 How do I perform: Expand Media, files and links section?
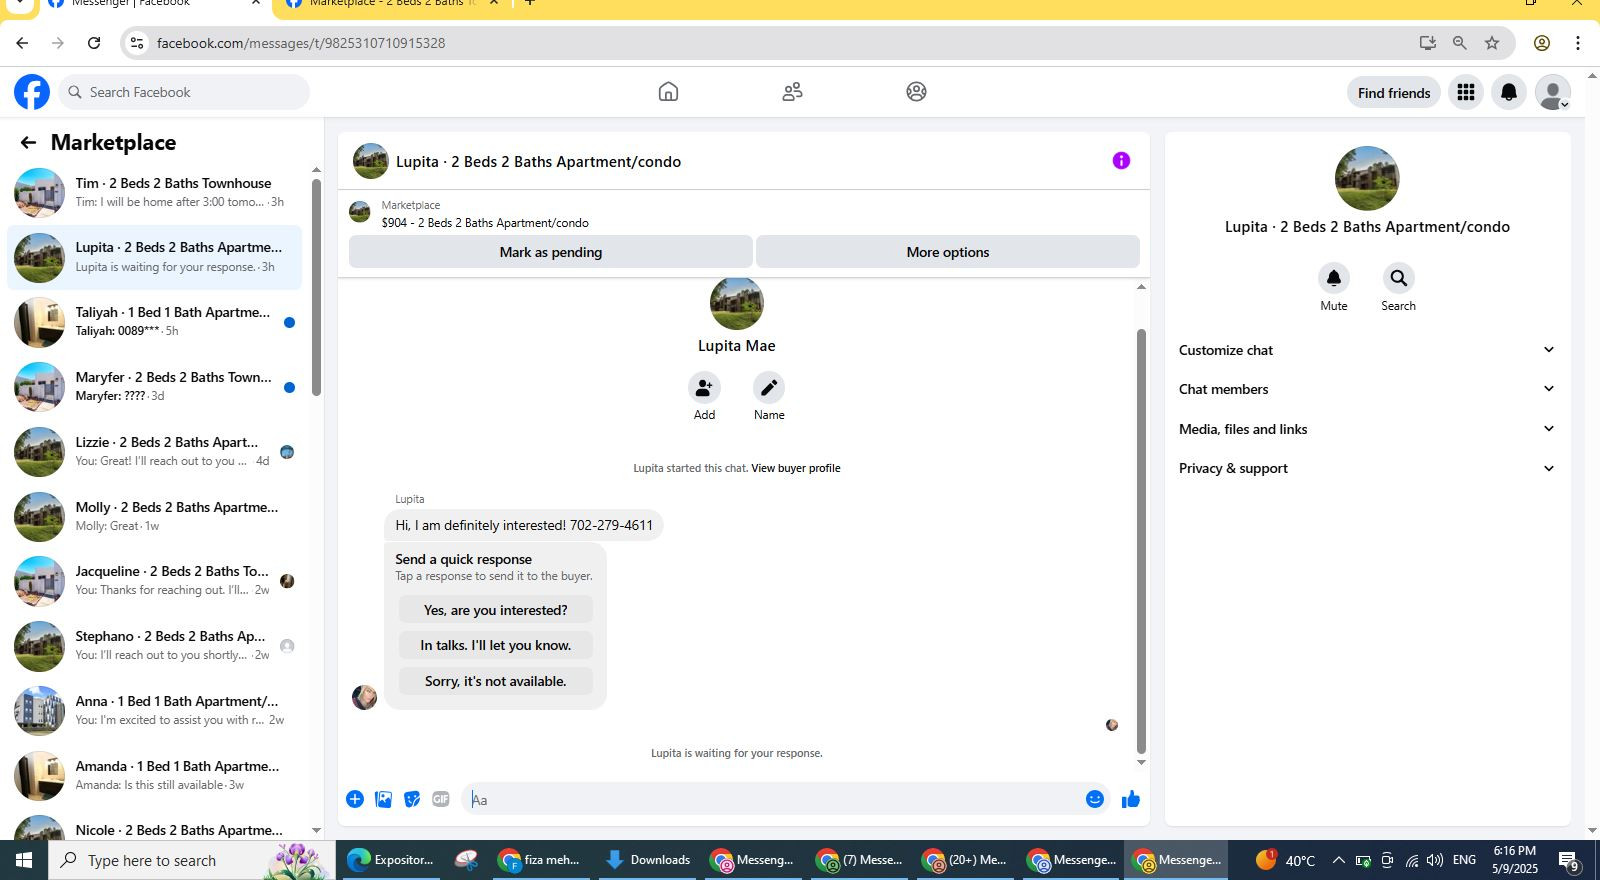point(1367,429)
